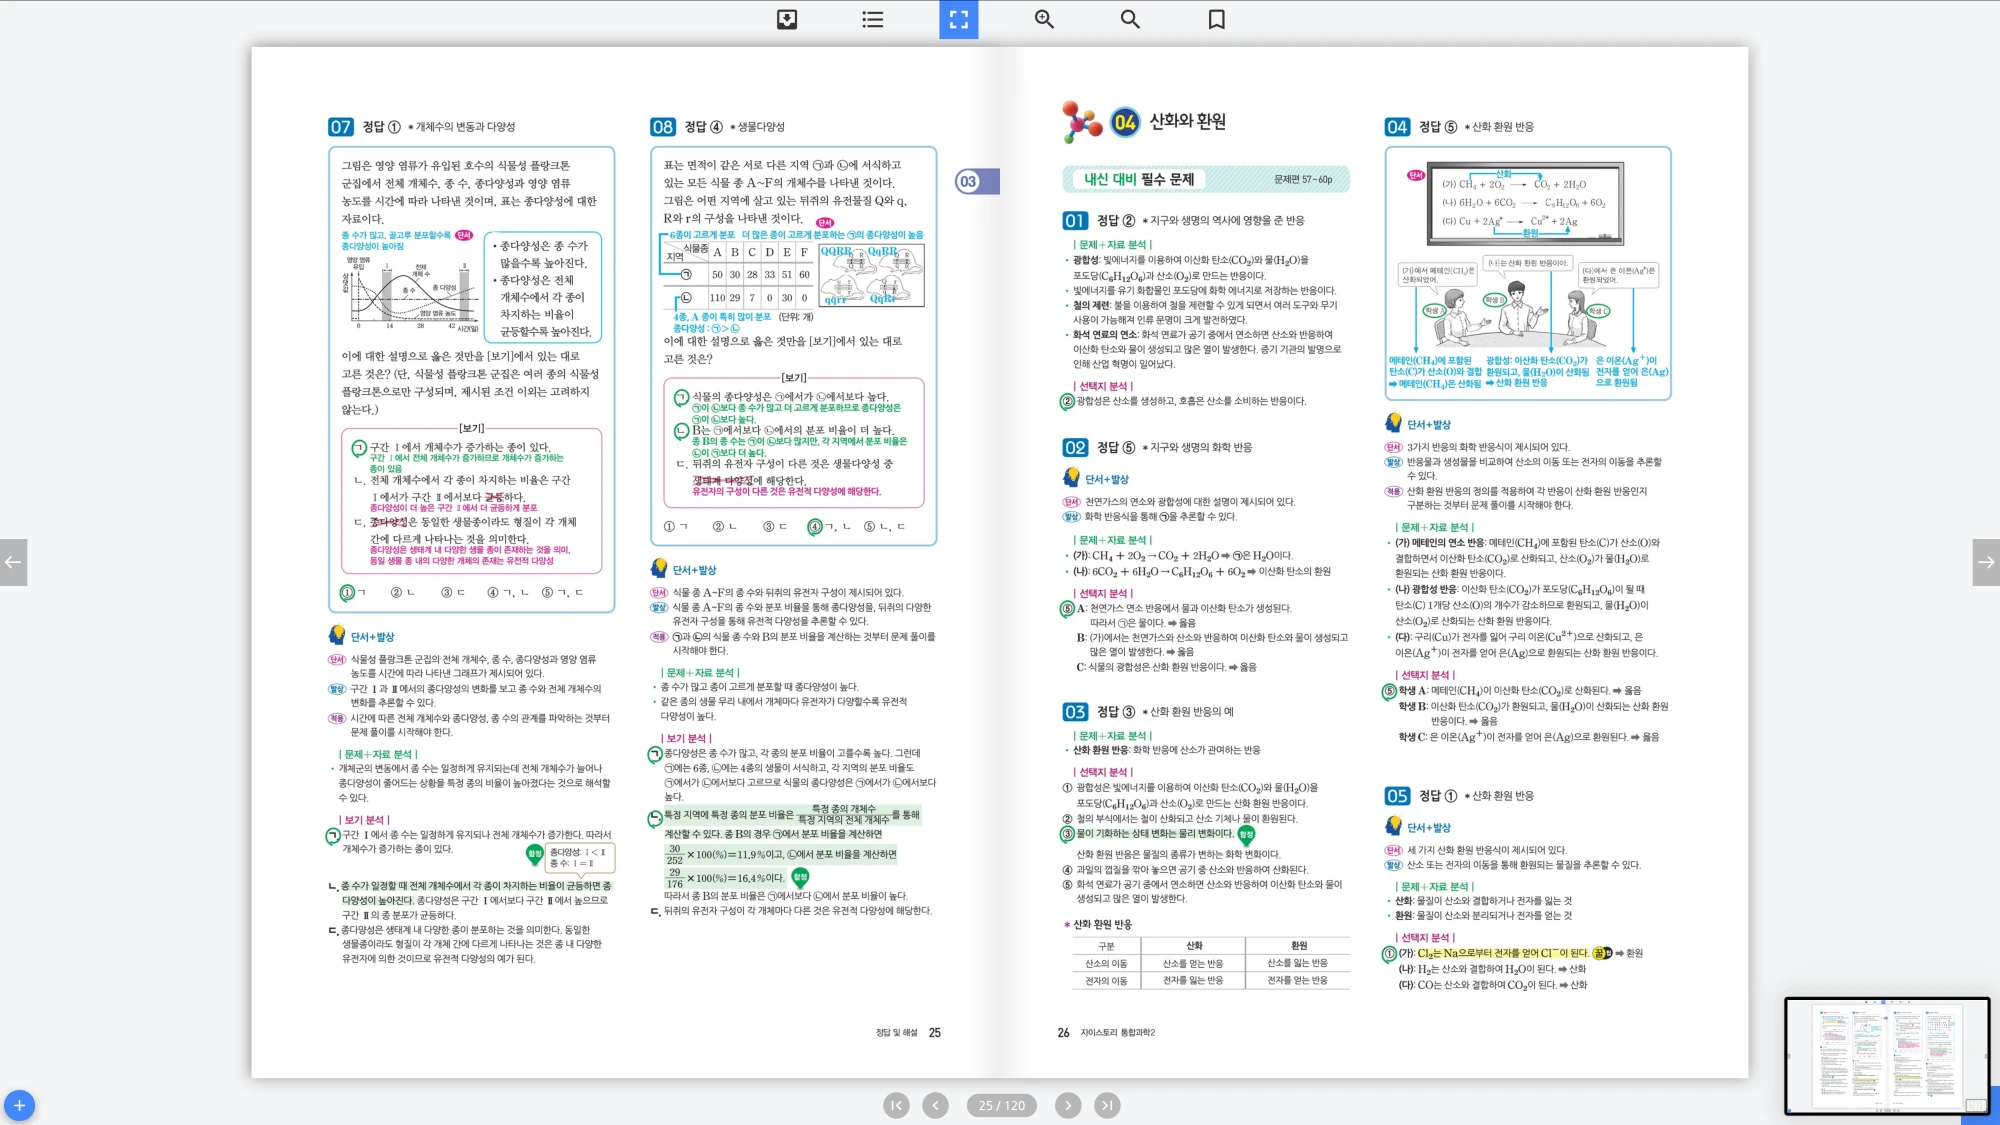Click the 04 산화와 환원 chapter heading
Image resolution: width=2000 pixels, height=1125 pixels.
(x=1186, y=121)
